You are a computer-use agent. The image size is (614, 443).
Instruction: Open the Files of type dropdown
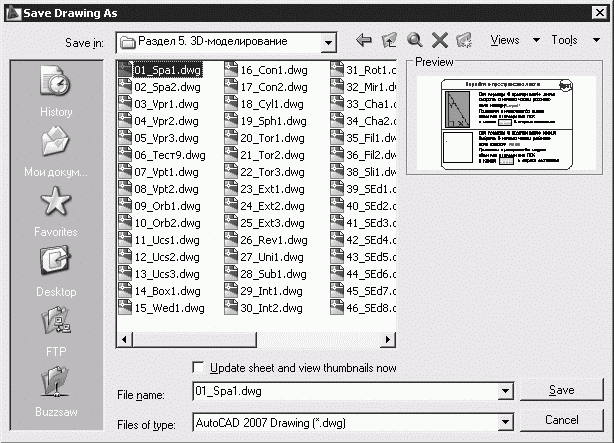coord(505,421)
